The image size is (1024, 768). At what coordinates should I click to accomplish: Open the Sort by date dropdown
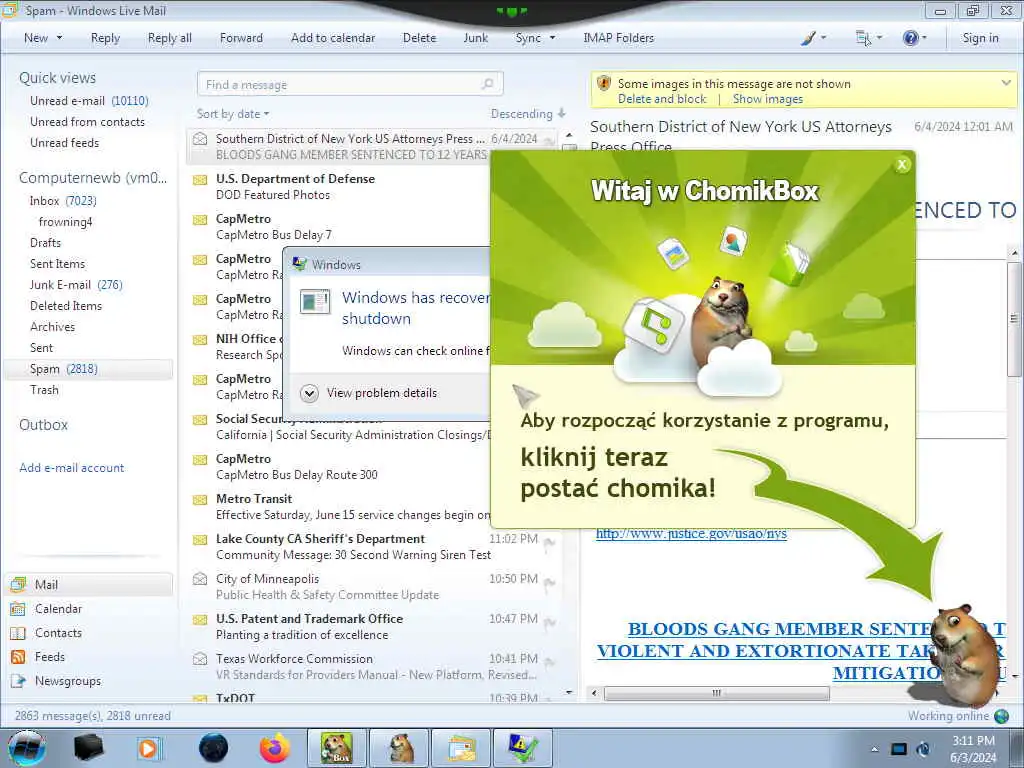[x=233, y=114]
